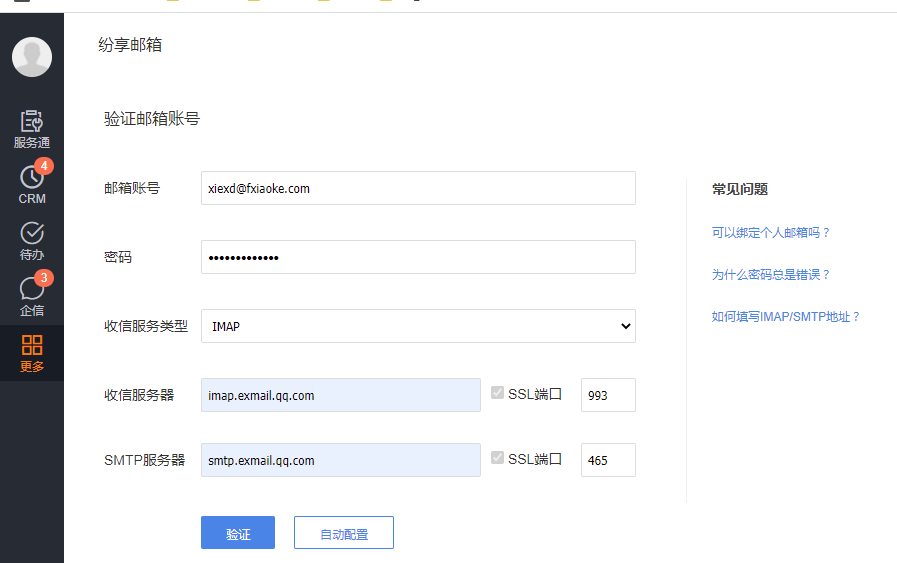Click the 密码 password field
Image resolution: width=897 pixels, height=563 pixels.
(418, 257)
